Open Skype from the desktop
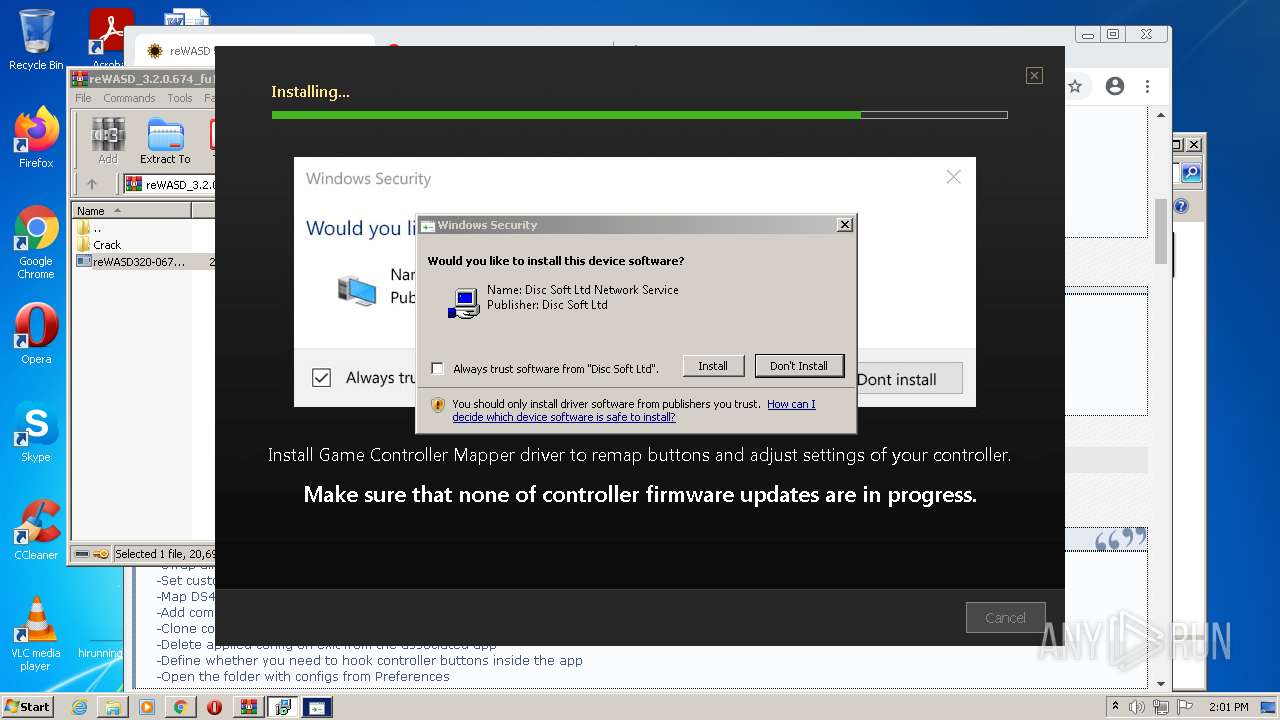 point(36,433)
